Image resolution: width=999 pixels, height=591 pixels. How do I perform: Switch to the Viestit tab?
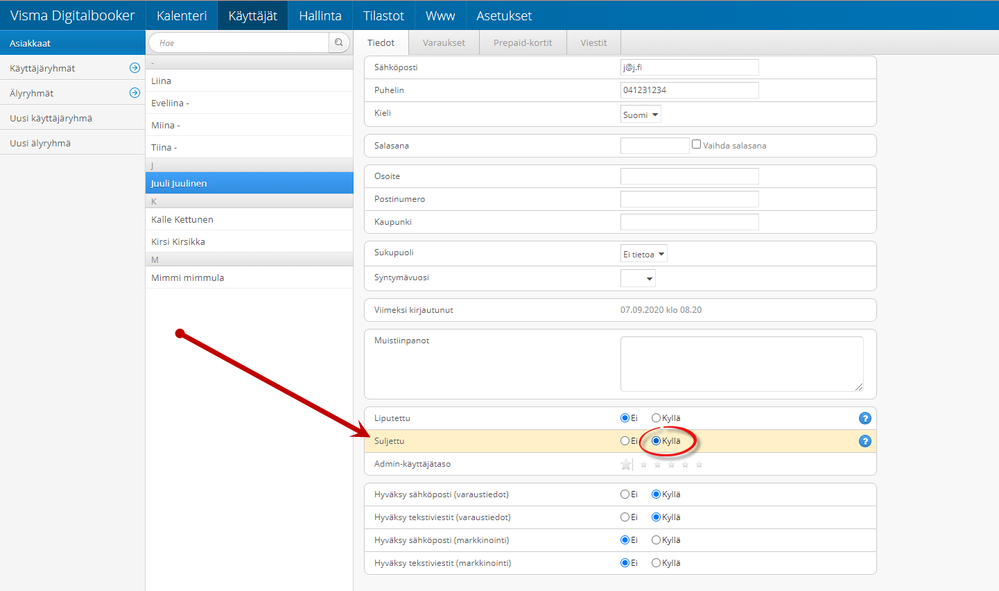pos(593,43)
